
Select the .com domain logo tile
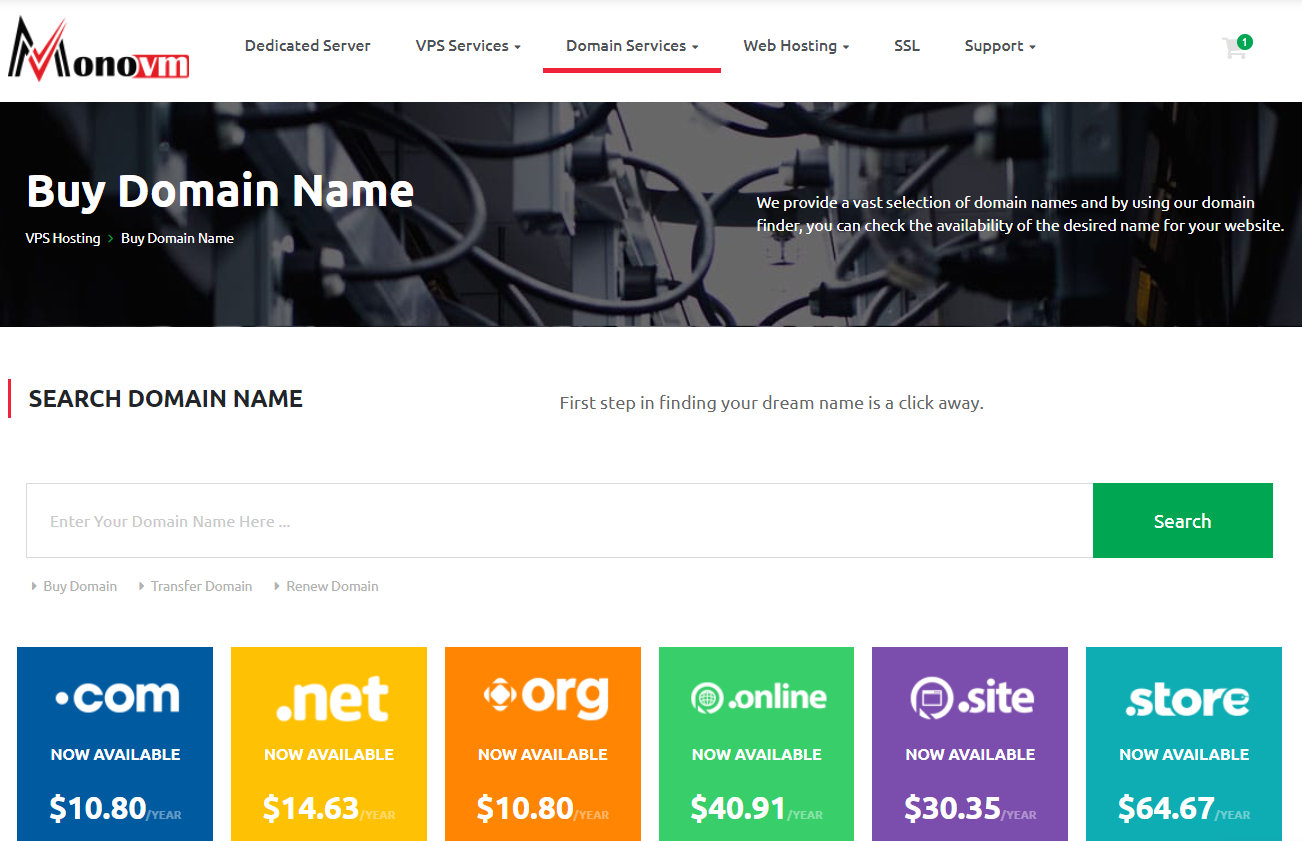coord(115,697)
